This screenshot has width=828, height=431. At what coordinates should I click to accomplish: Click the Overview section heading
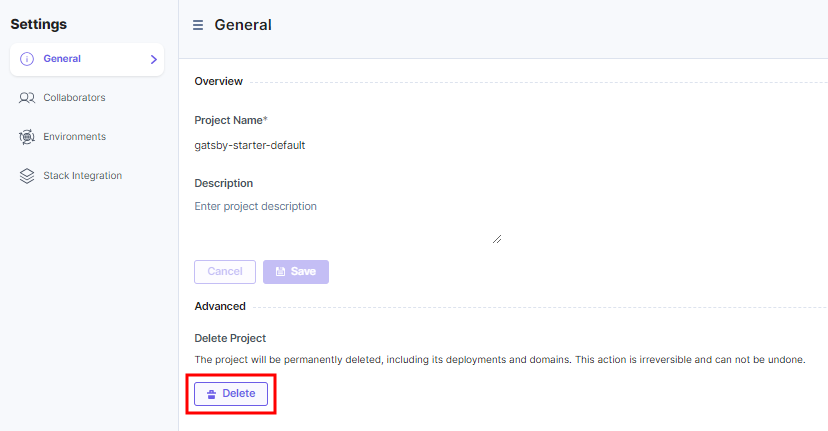point(219,81)
